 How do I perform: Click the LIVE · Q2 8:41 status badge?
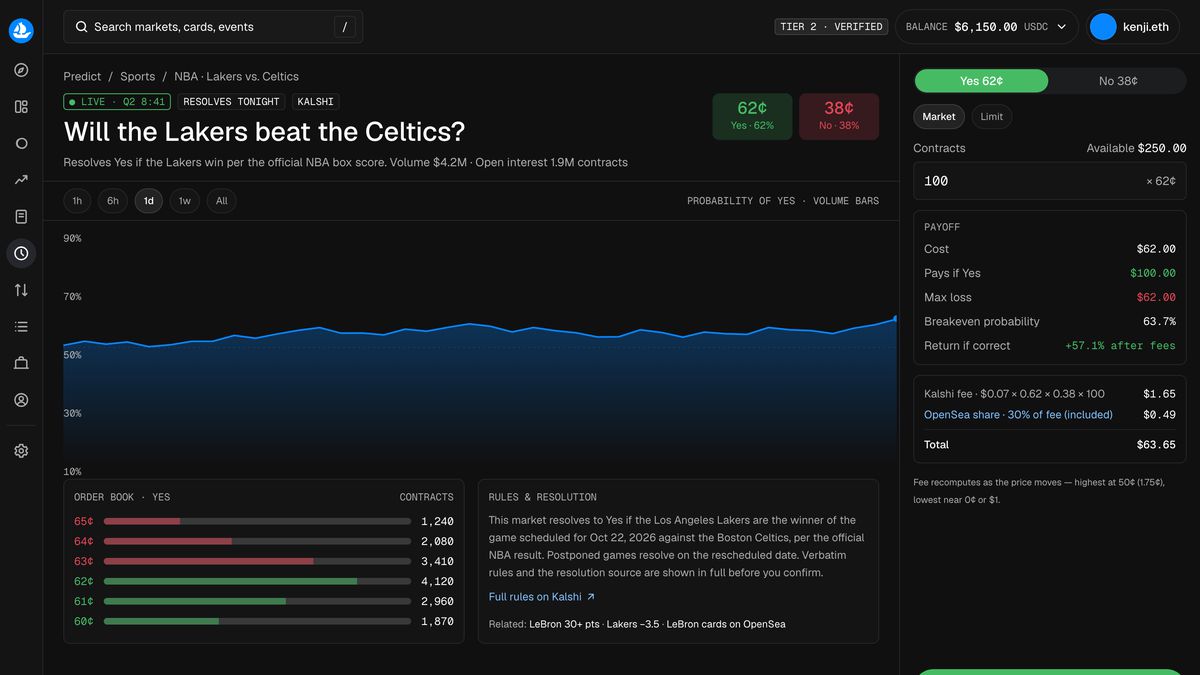click(117, 102)
